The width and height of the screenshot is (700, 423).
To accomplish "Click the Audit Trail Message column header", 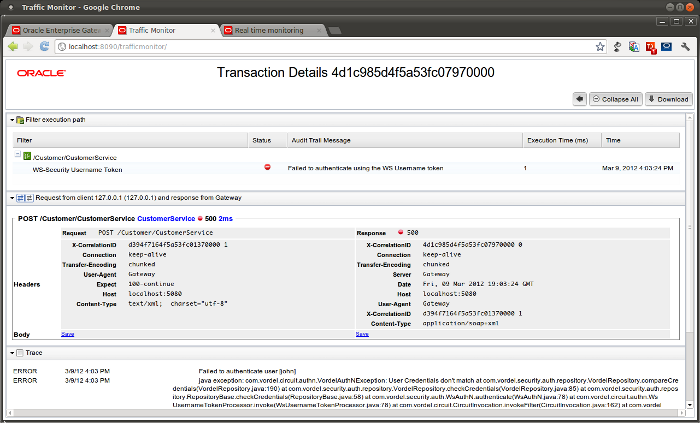I will [405, 140].
